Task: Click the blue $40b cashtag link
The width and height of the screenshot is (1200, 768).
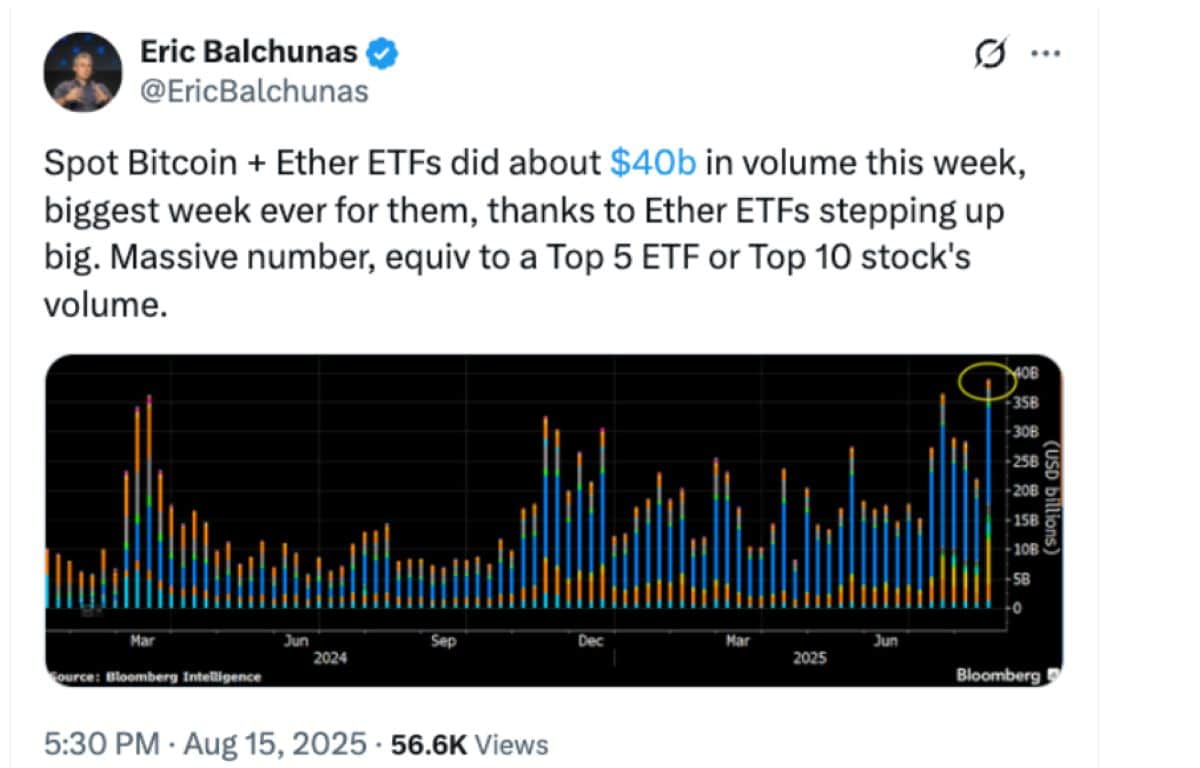Action: (x=652, y=163)
